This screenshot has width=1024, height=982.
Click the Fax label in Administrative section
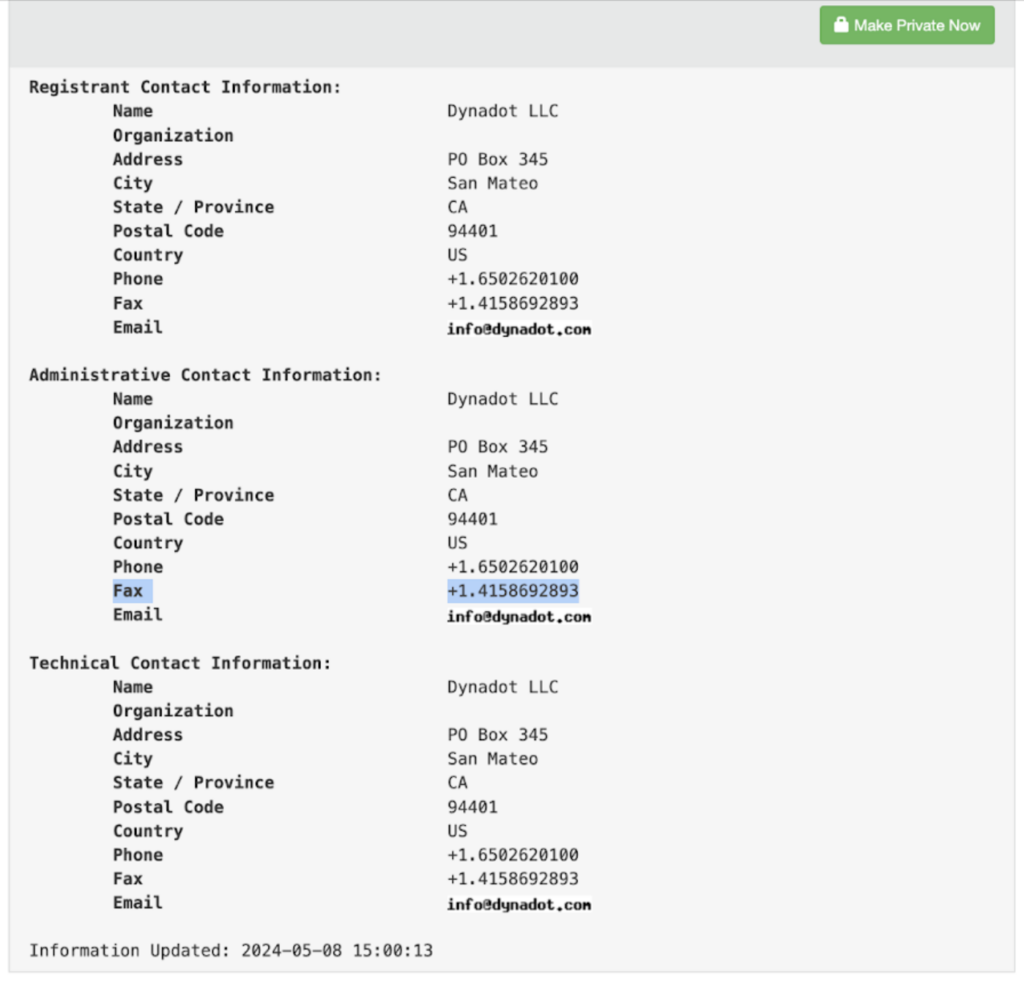pos(128,590)
